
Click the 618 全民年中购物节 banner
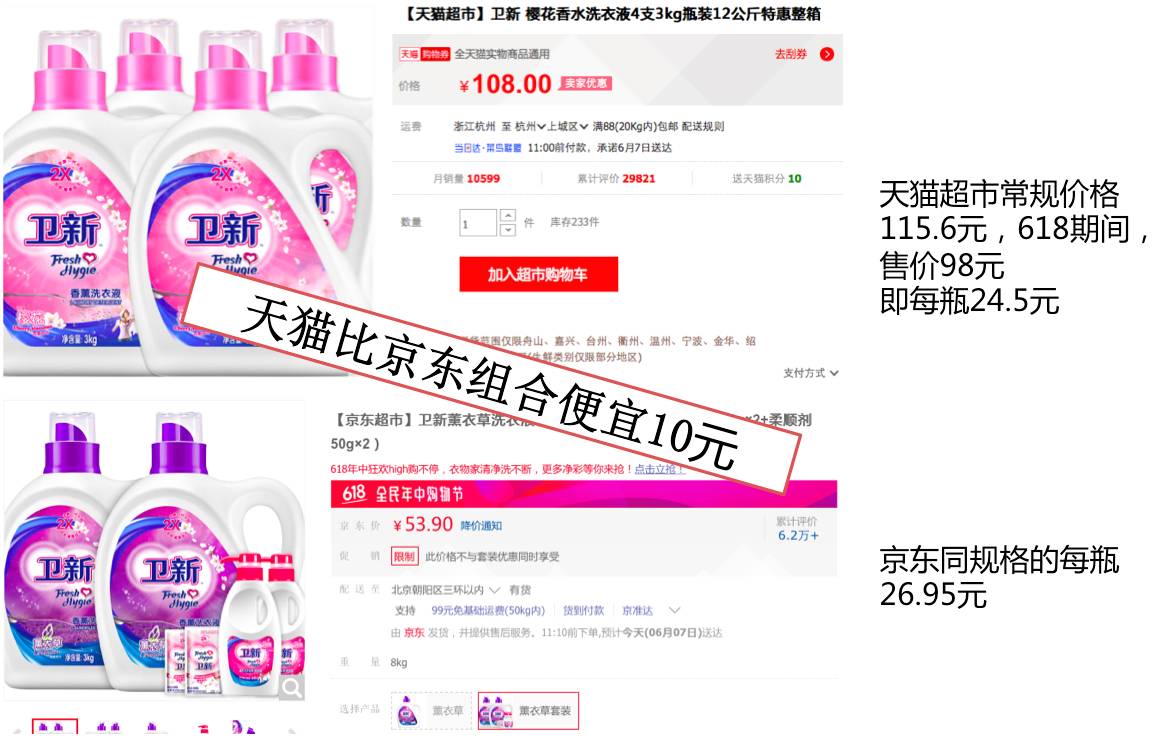584,494
